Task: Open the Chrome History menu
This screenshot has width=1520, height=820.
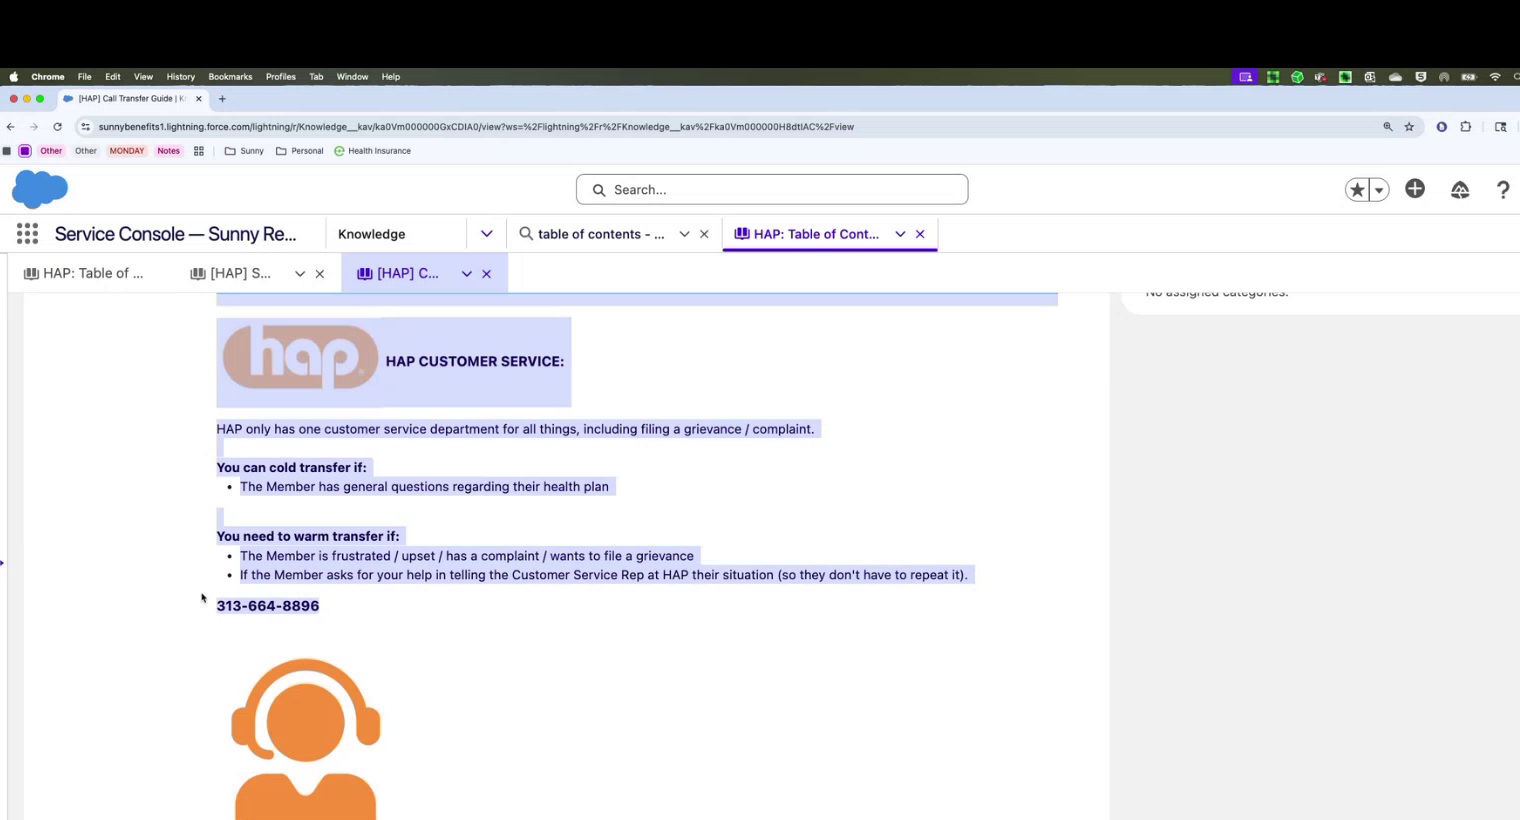Action: coord(180,77)
